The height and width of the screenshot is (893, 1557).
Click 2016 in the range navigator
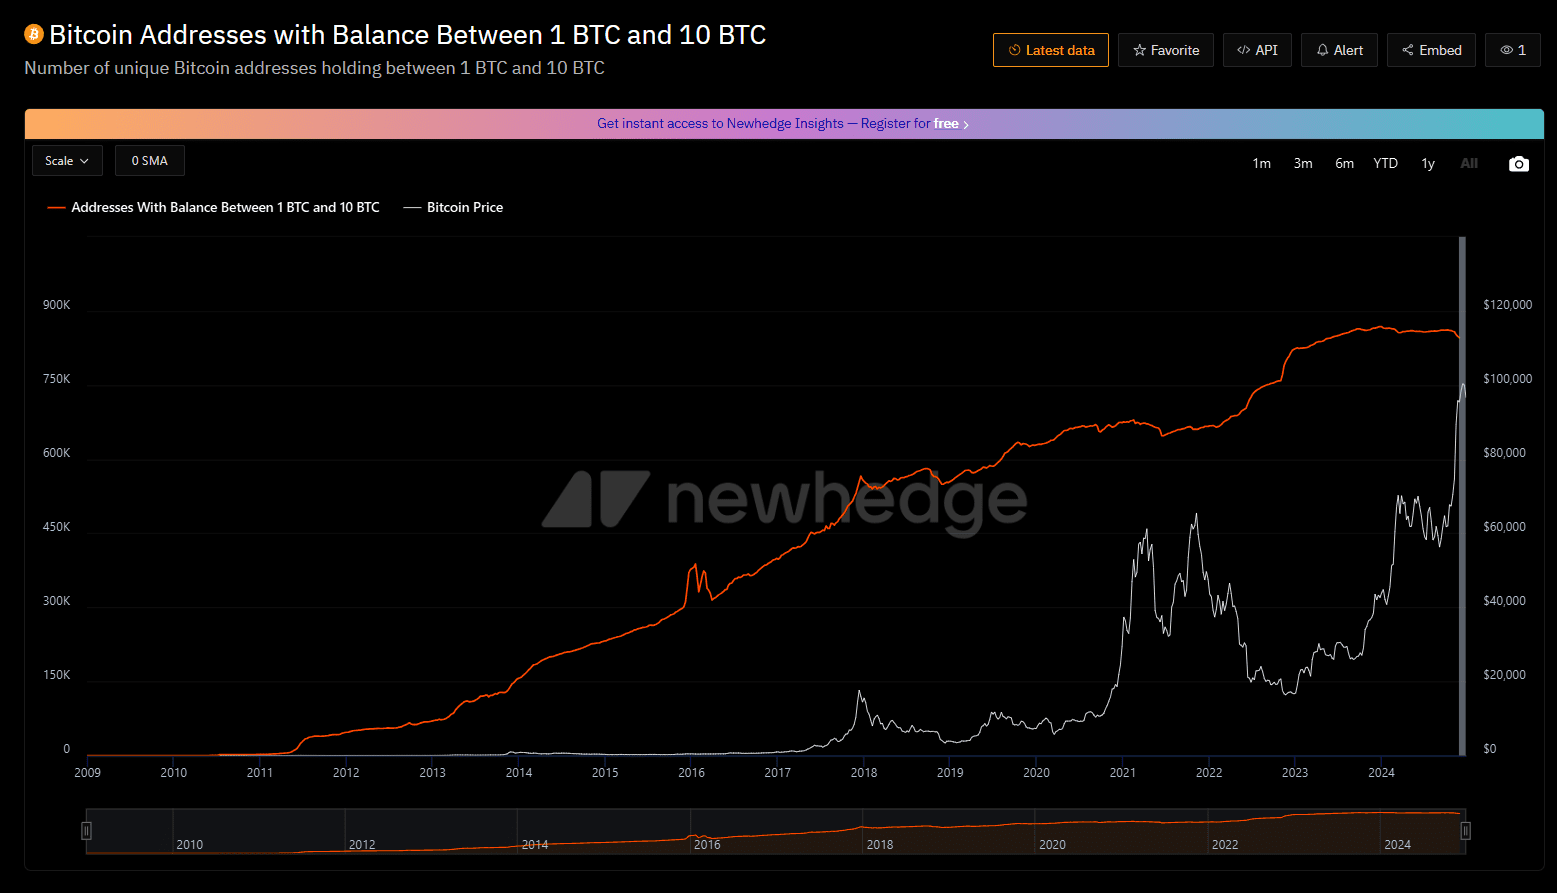click(707, 845)
